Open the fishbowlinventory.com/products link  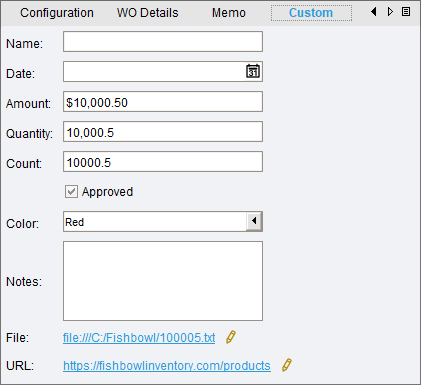[x=167, y=366]
